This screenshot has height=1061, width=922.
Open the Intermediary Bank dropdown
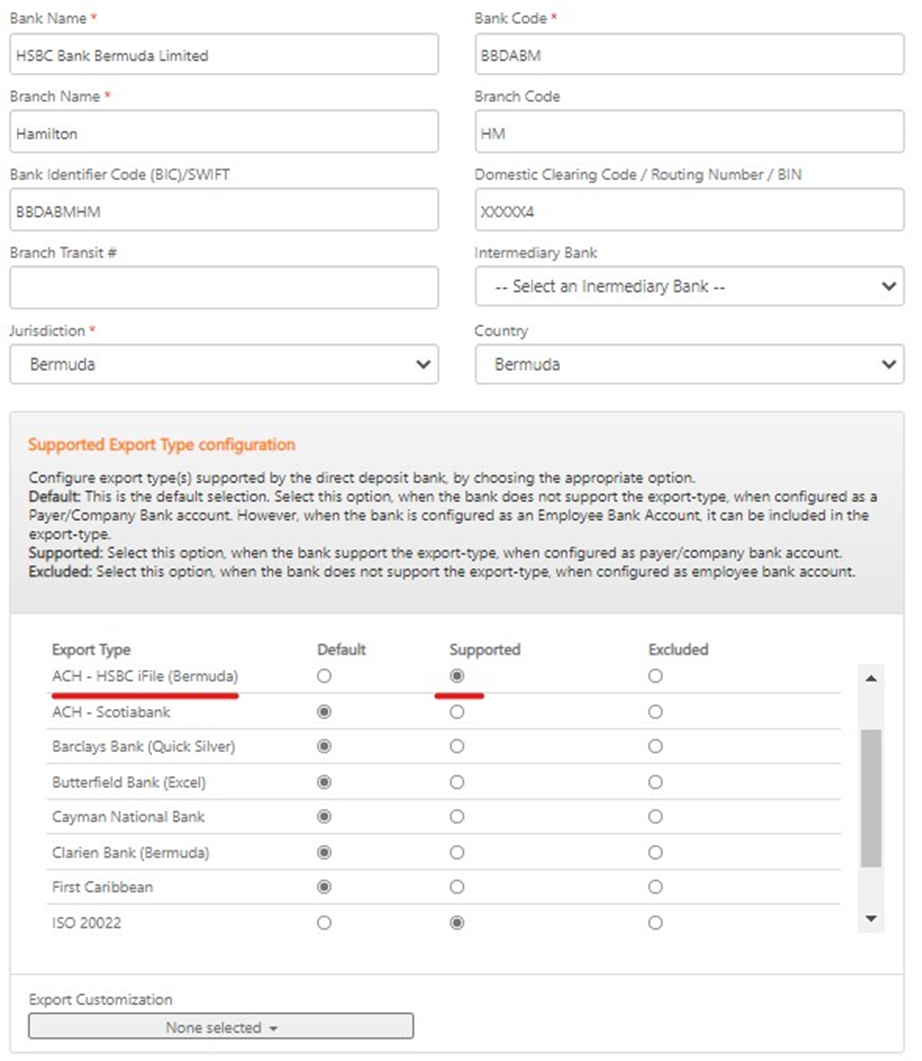click(x=689, y=287)
